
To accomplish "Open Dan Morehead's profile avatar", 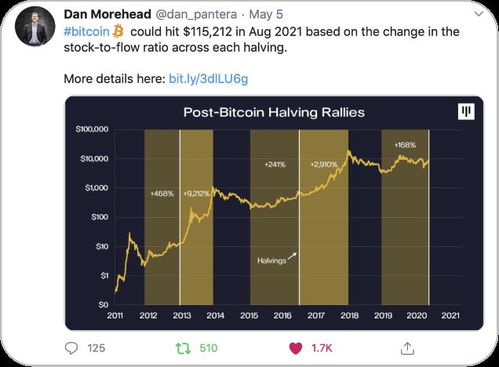I will coord(35,26).
